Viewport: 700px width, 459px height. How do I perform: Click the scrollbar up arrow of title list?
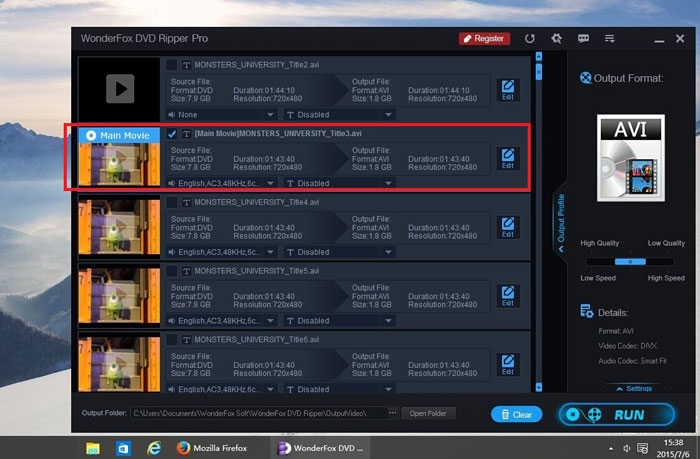click(x=538, y=56)
